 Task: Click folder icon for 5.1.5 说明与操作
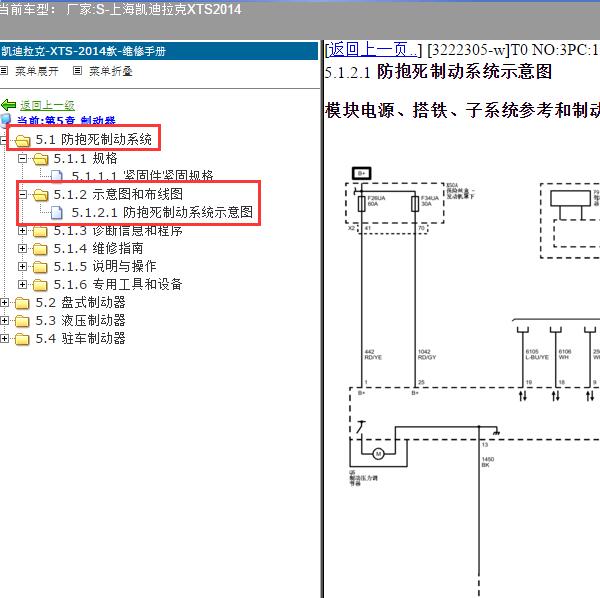(x=41, y=267)
